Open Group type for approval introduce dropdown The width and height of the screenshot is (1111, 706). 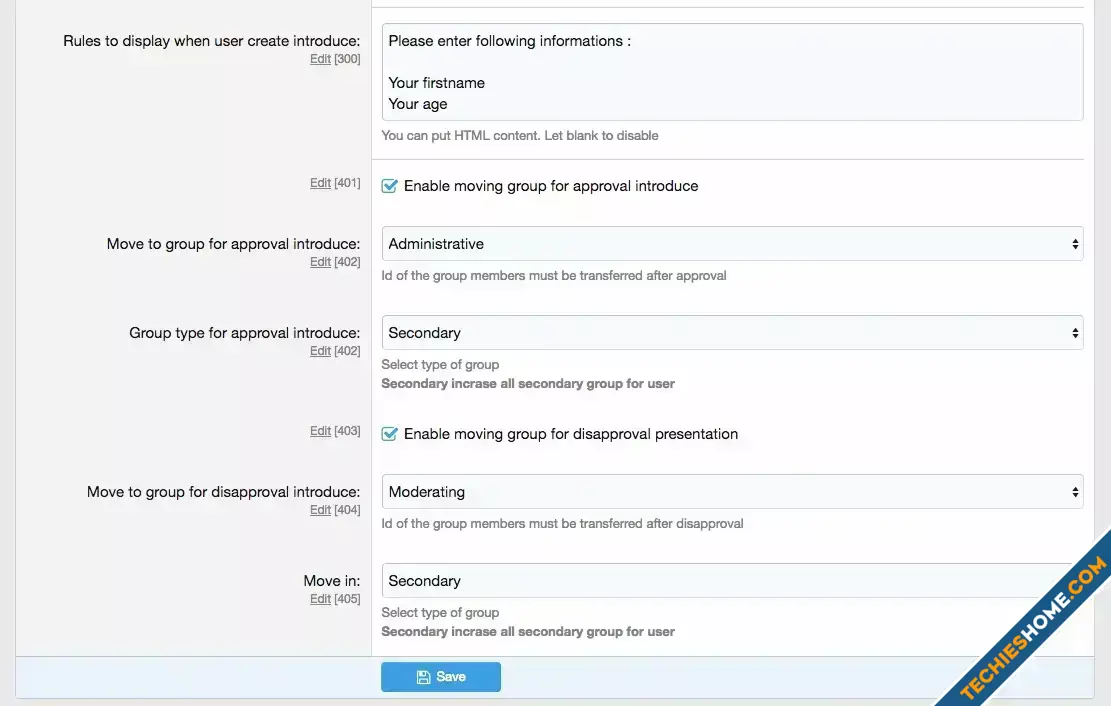(732, 332)
